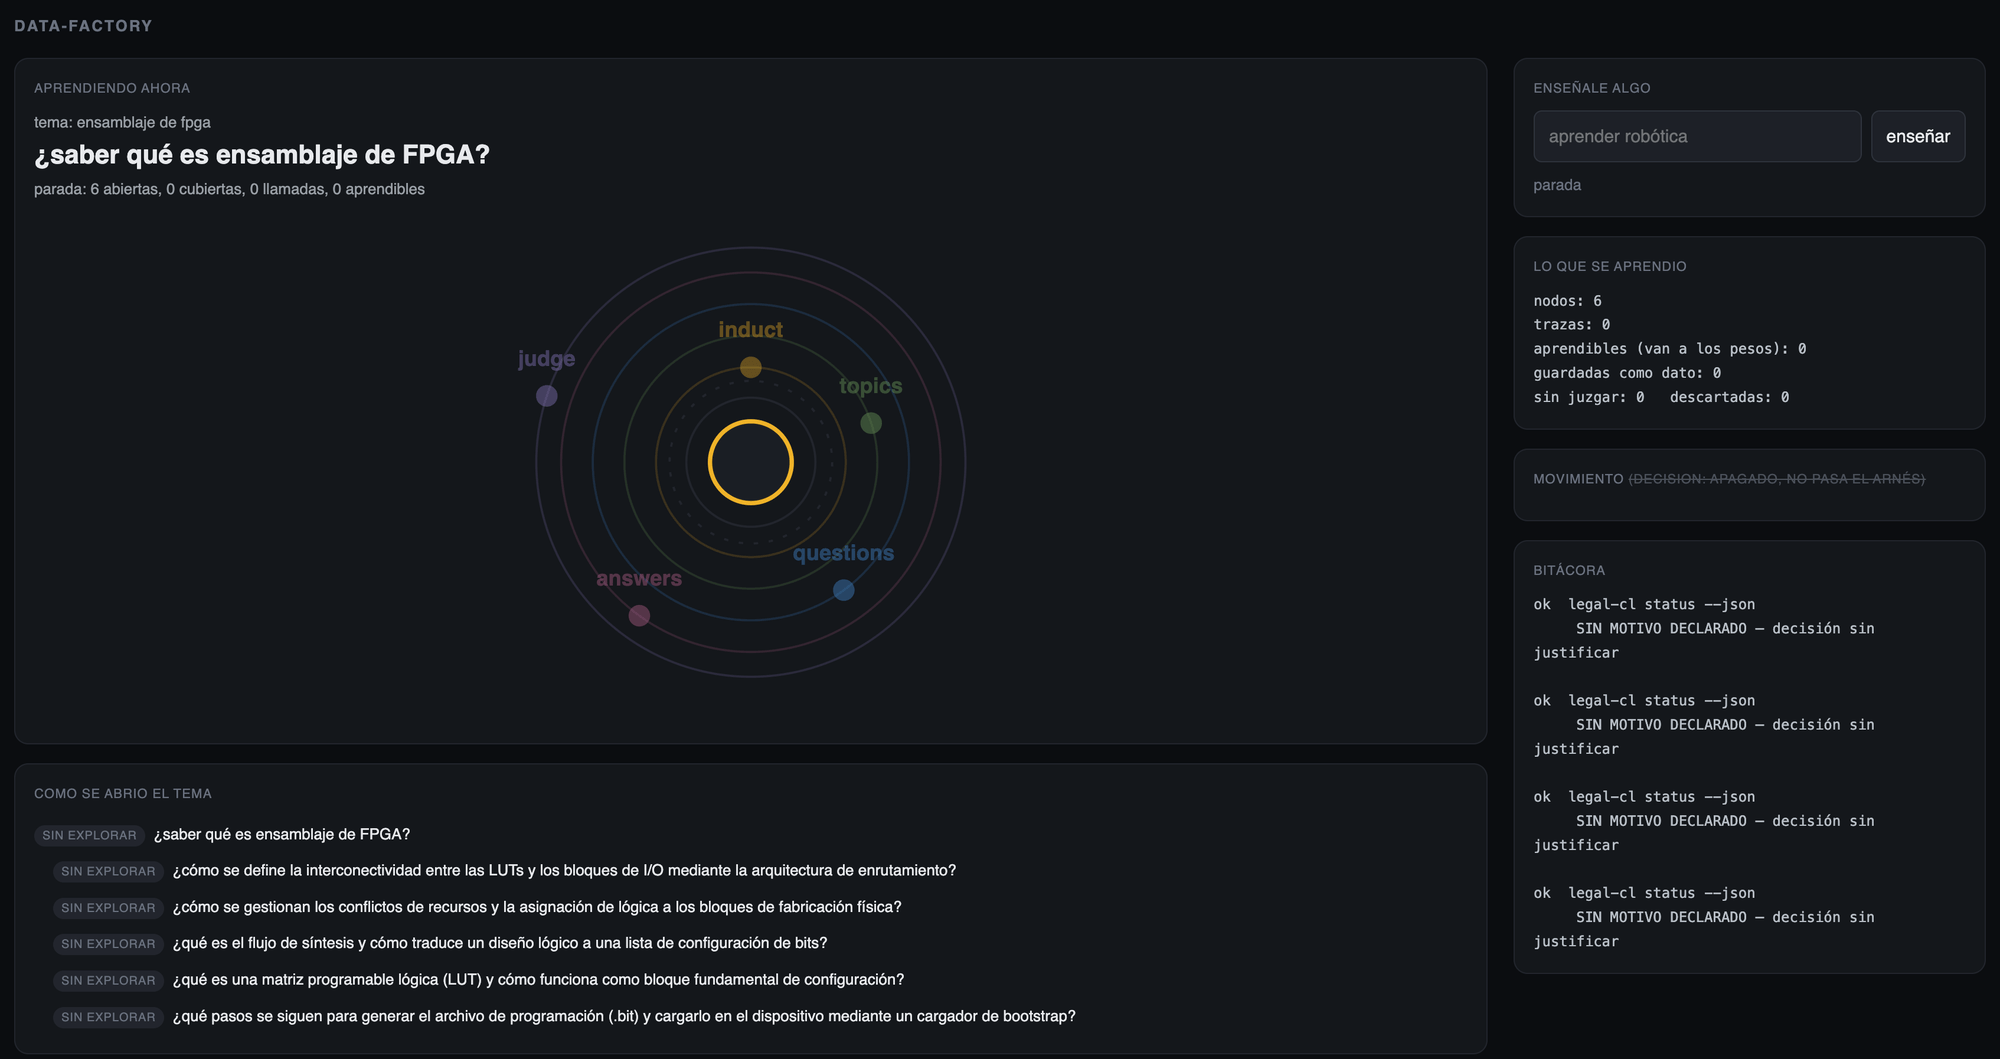Click 'sin juzgar: 0' stat

pyautogui.click(x=1588, y=397)
